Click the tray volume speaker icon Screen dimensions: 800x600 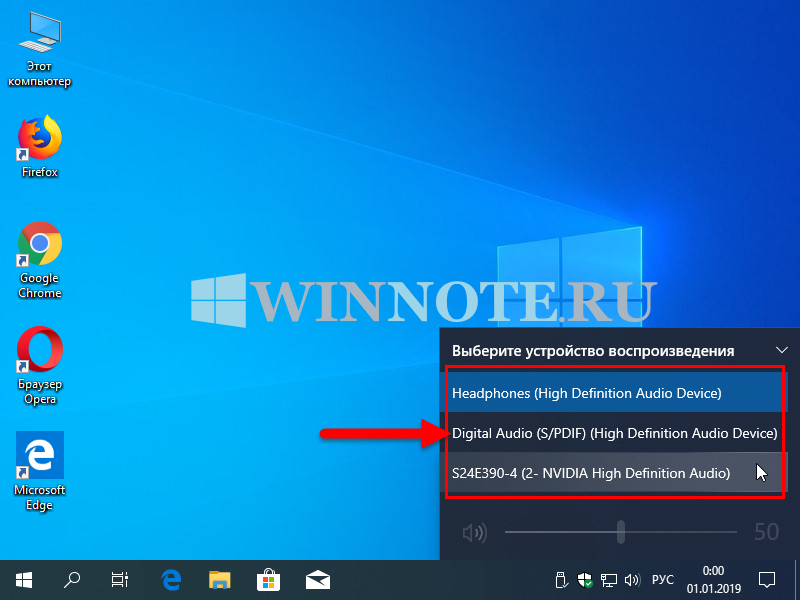click(631, 579)
